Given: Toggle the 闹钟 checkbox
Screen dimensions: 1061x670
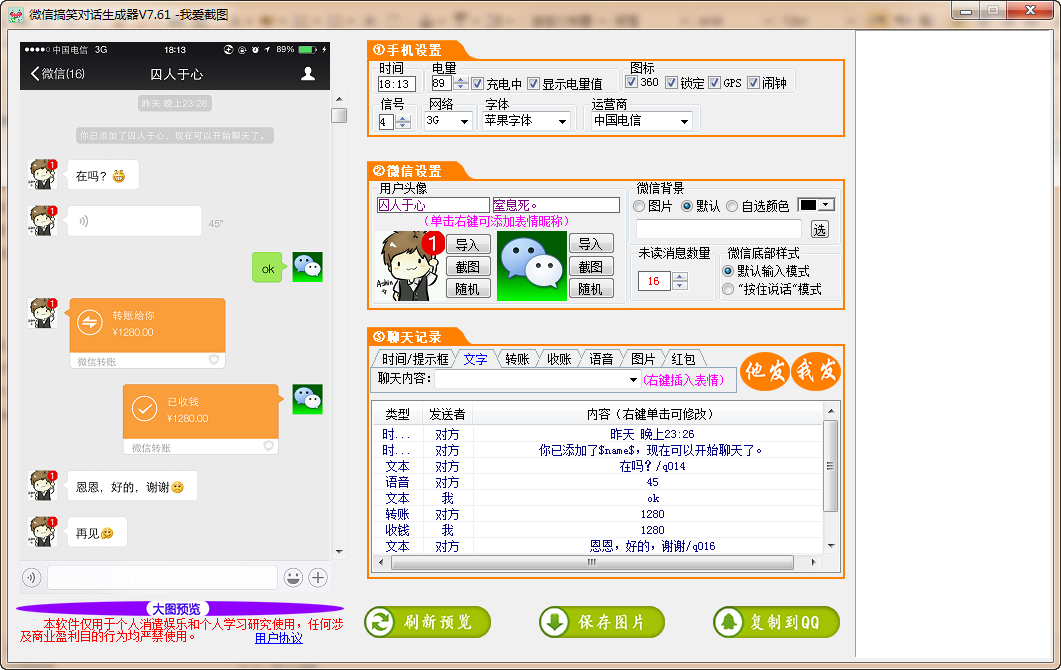Looking at the screenshot, I should coord(753,82).
